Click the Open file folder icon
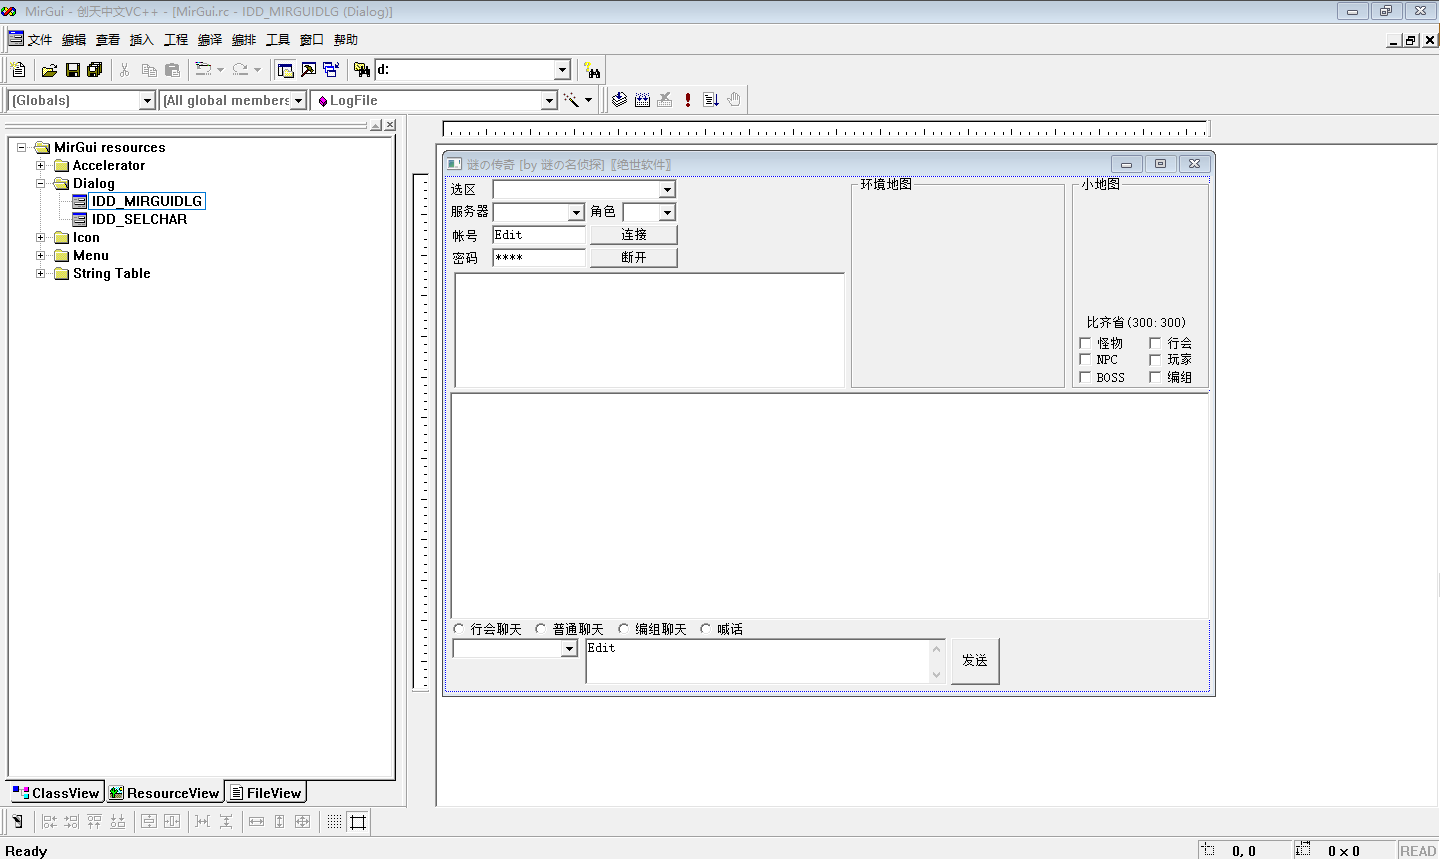Image resolution: width=1440 pixels, height=859 pixels. pyautogui.click(x=49, y=70)
